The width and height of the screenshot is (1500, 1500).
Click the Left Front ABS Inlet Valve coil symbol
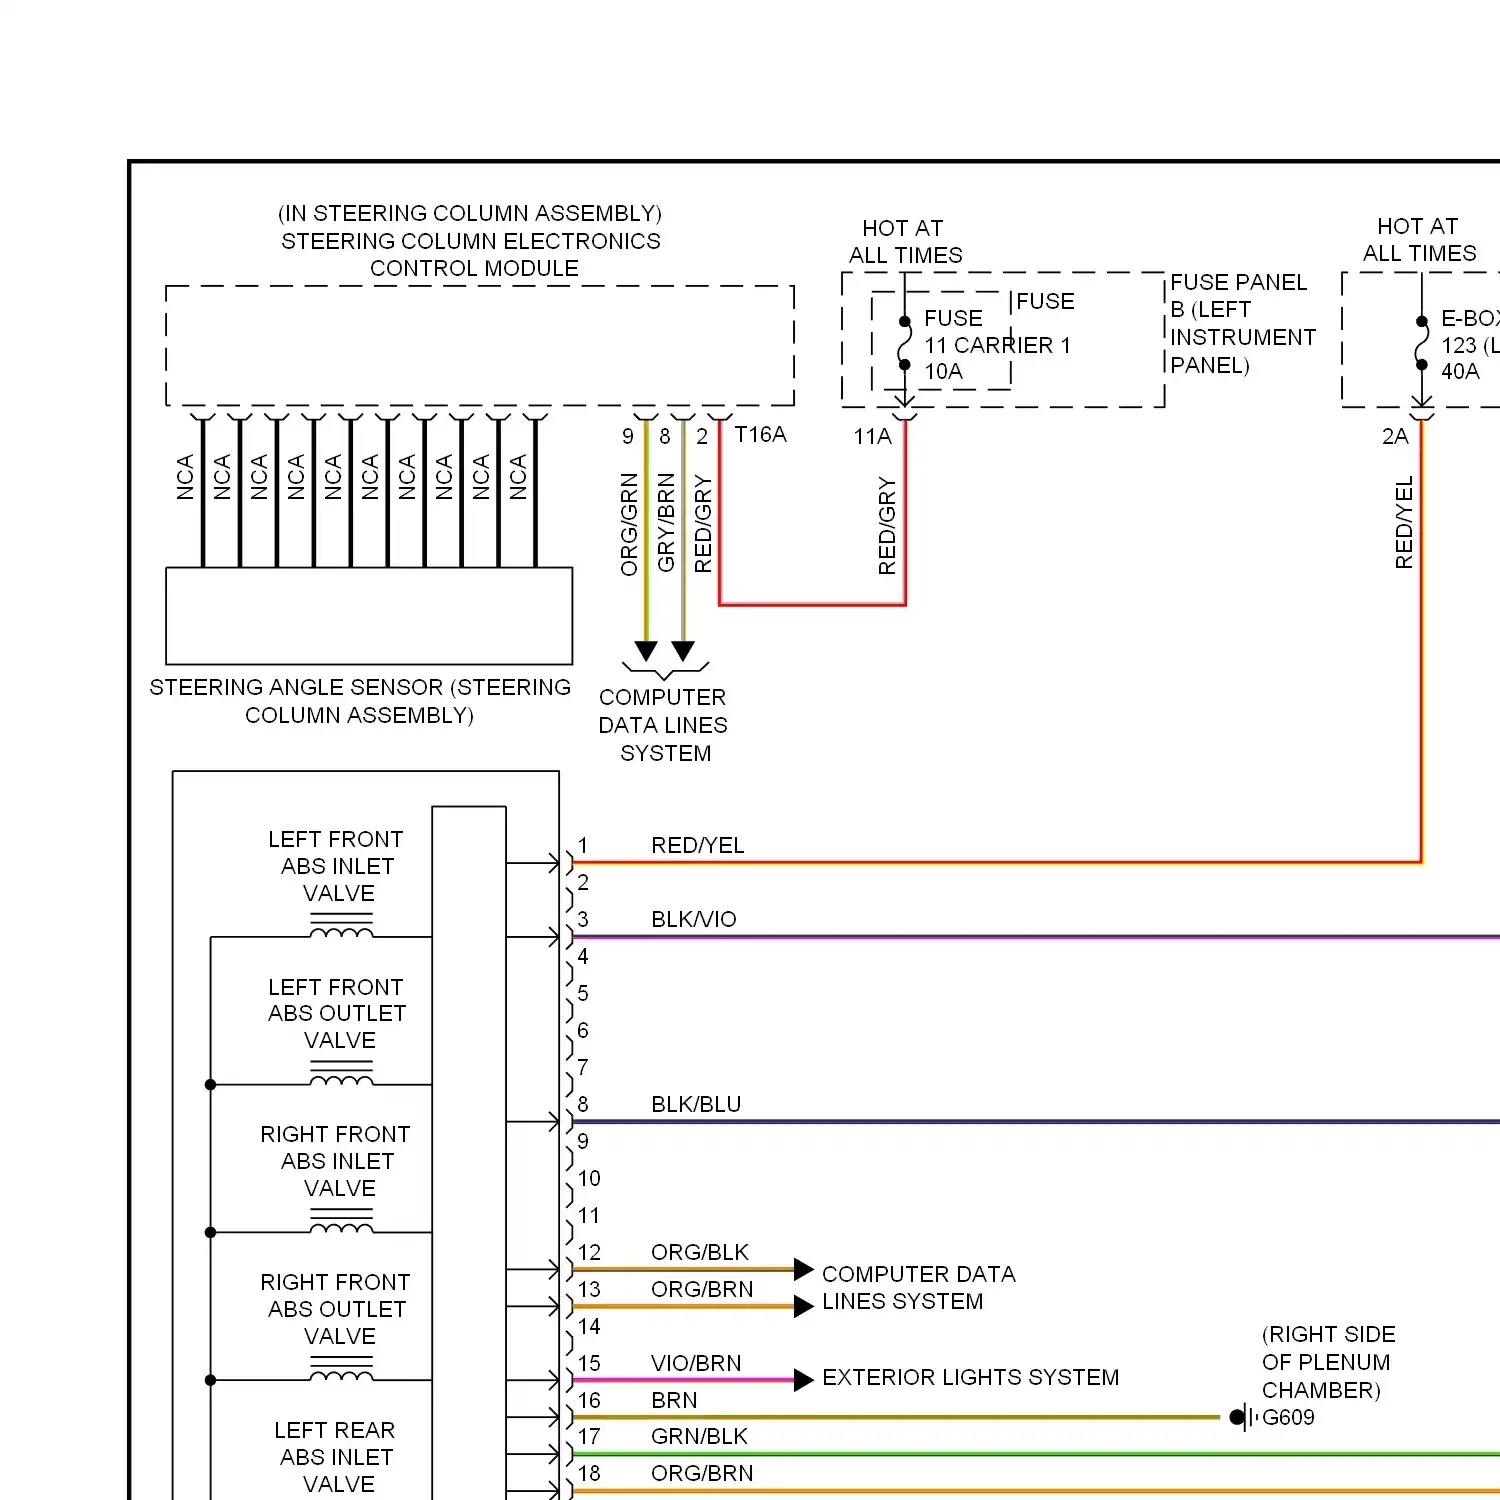click(x=342, y=926)
